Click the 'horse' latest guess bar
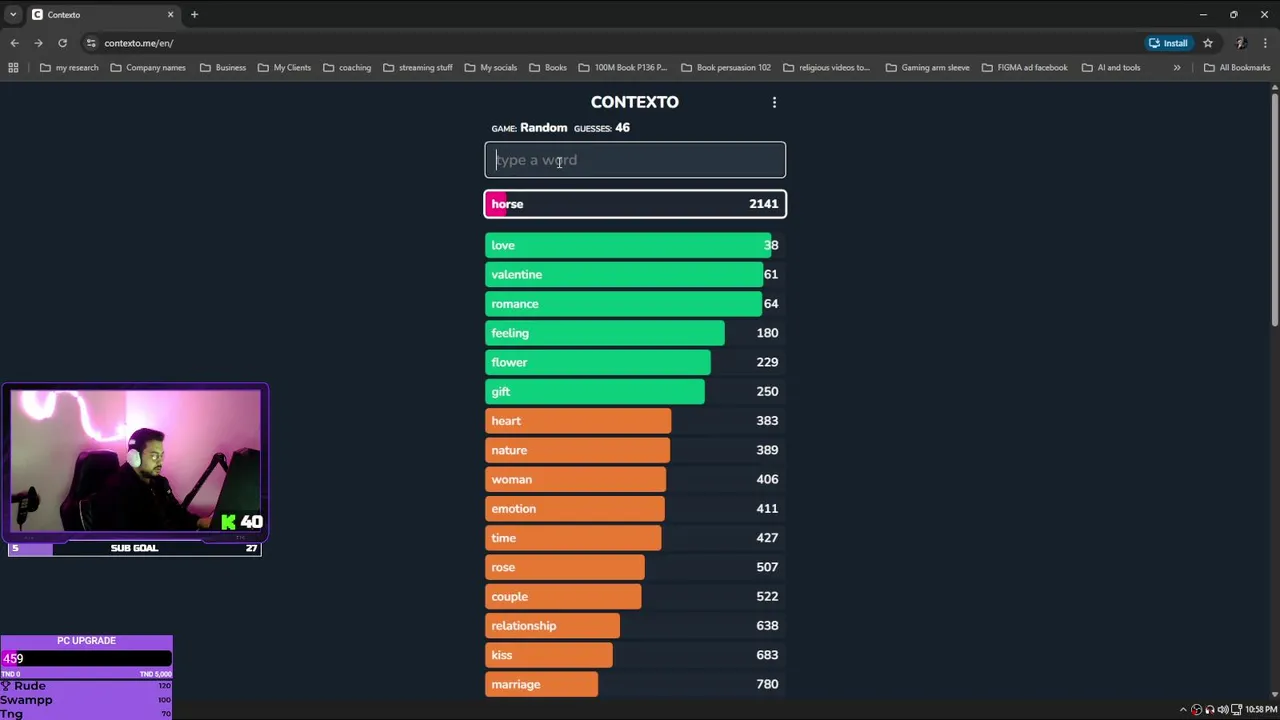 click(x=635, y=204)
